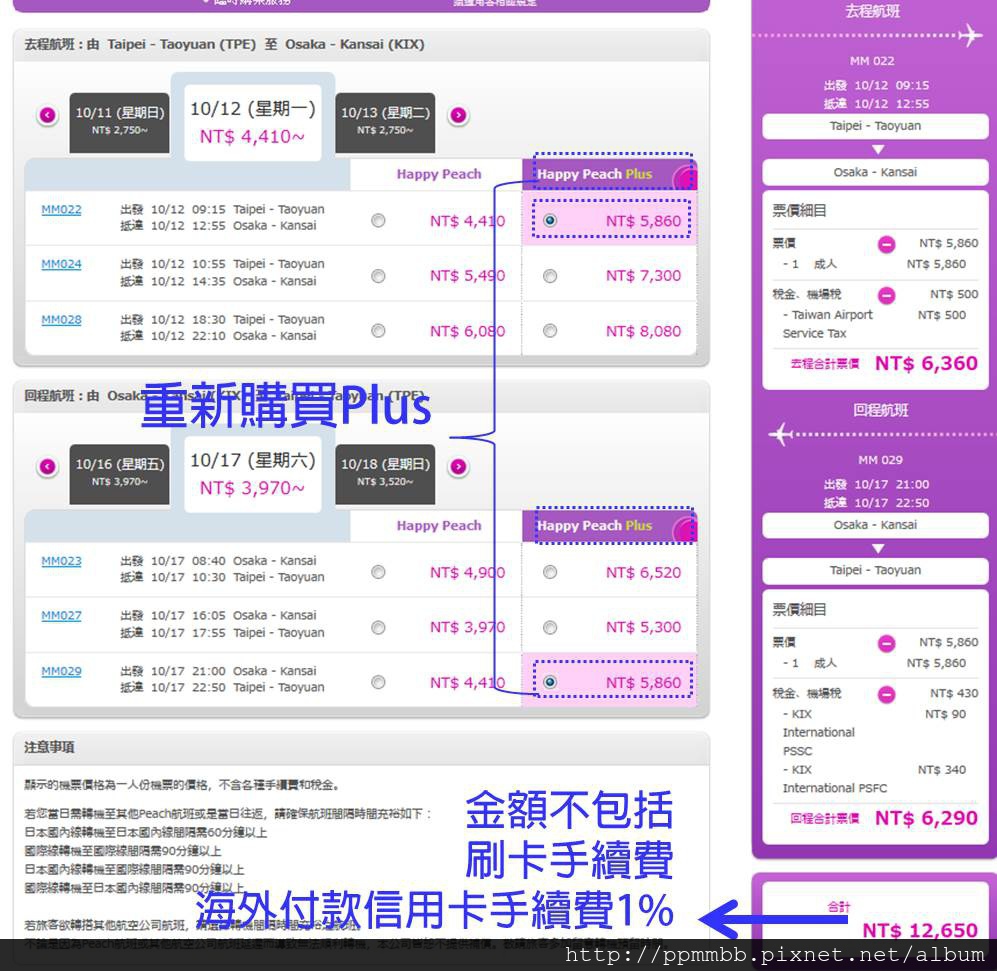The width and height of the screenshot is (997, 971).
Task: Go to next outbound date arrow near 10/13
Action: [458, 115]
